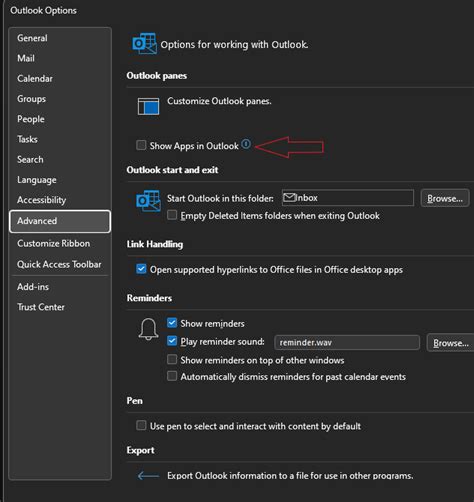Click Browse button for the start folder
The width and height of the screenshot is (474, 502).
point(445,198)
